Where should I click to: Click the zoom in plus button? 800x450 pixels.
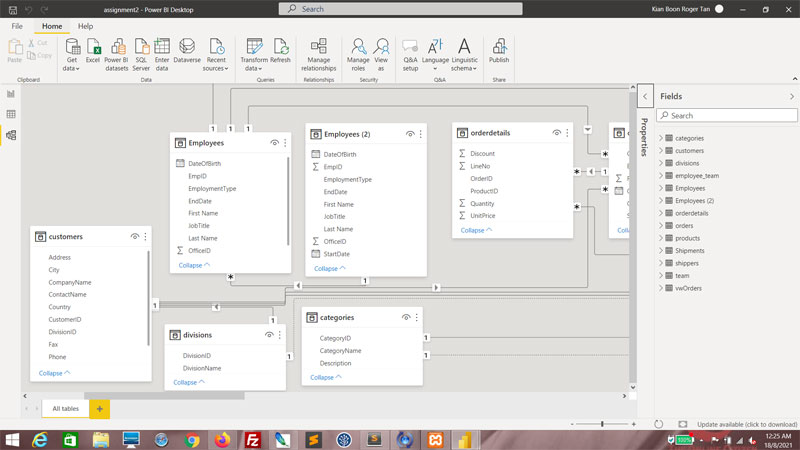click(634, 424)
